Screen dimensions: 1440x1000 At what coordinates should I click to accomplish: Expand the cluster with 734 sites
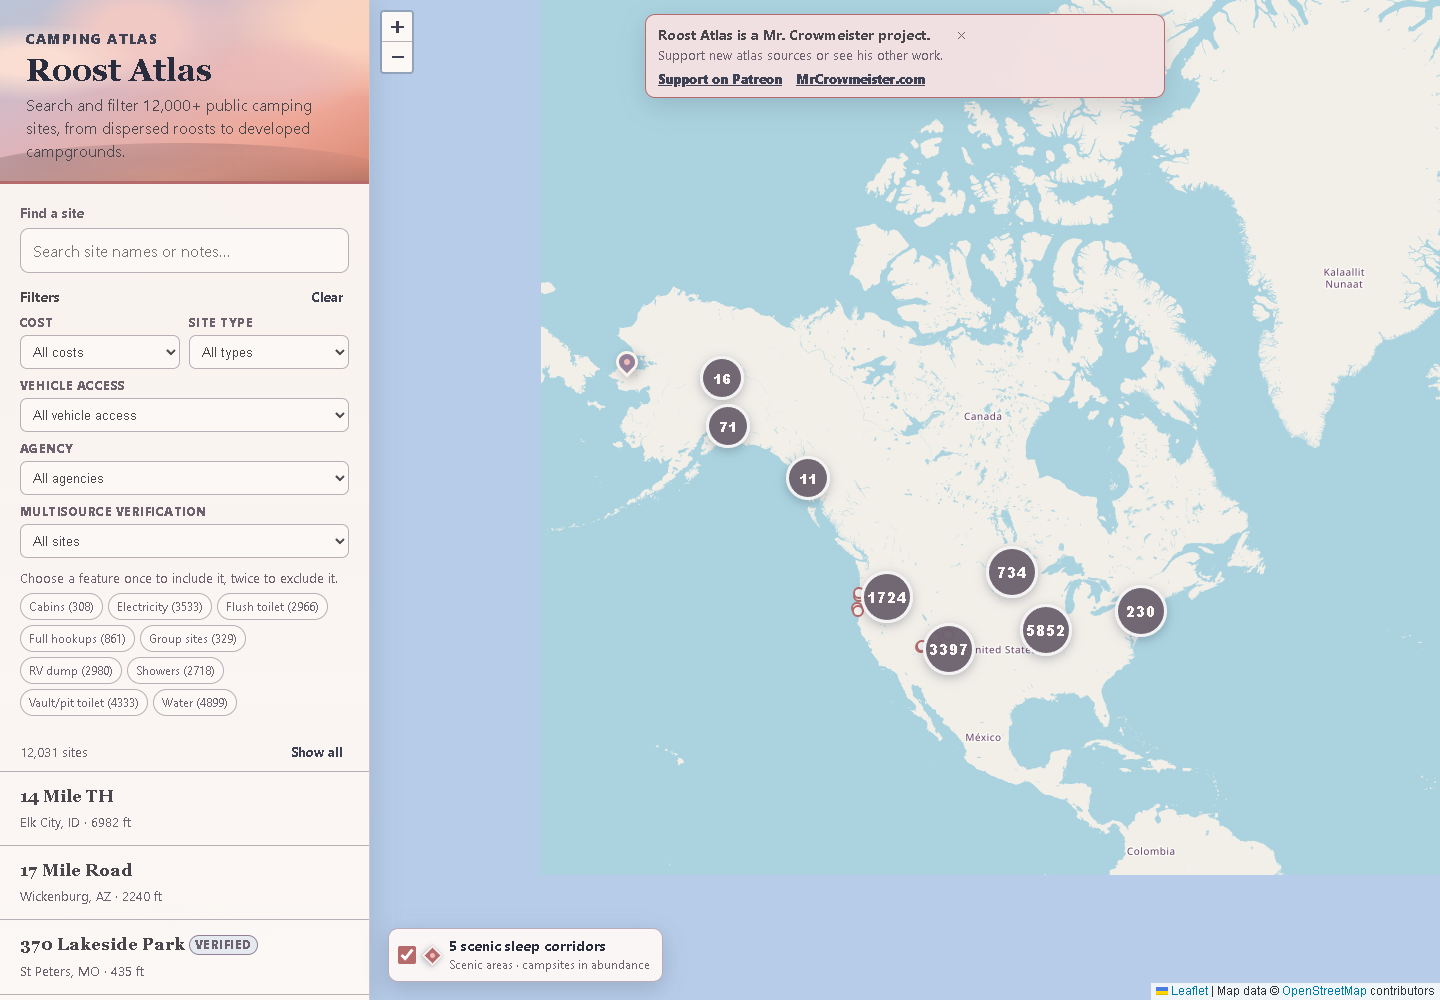(1012, 573)
